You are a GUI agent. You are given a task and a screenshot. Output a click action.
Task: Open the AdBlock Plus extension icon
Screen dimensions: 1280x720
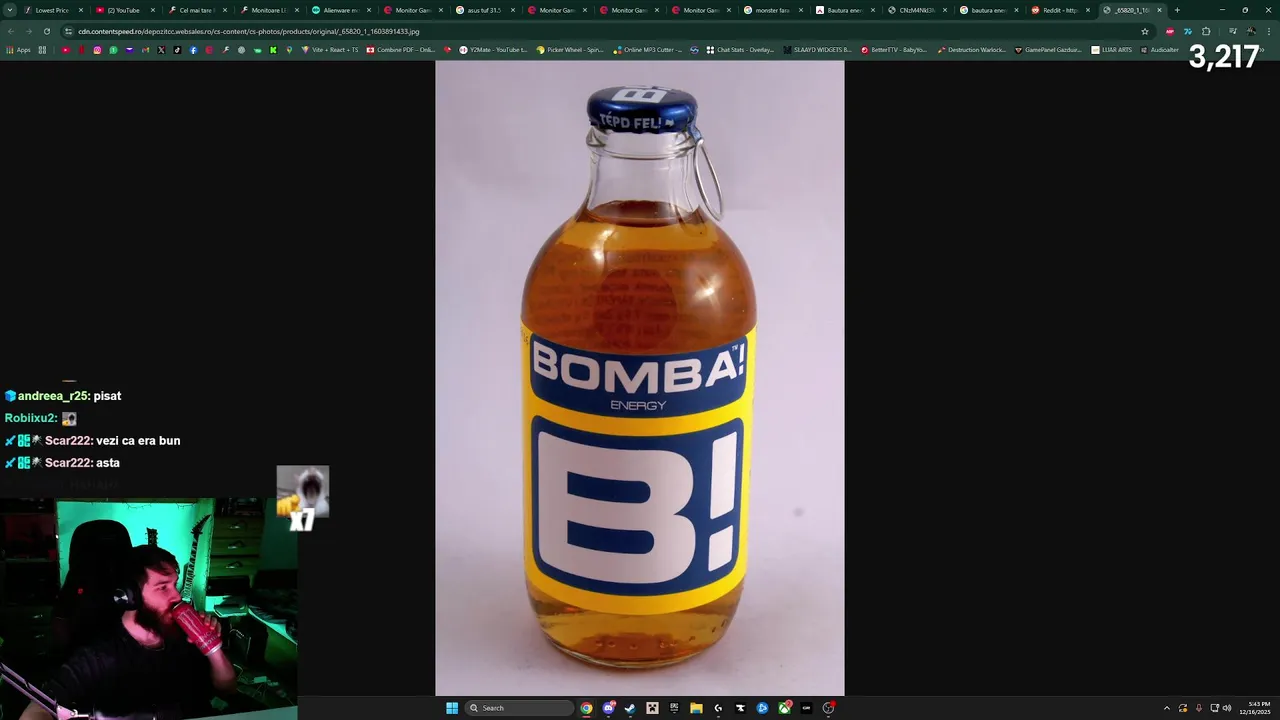tap(1170, 31)
